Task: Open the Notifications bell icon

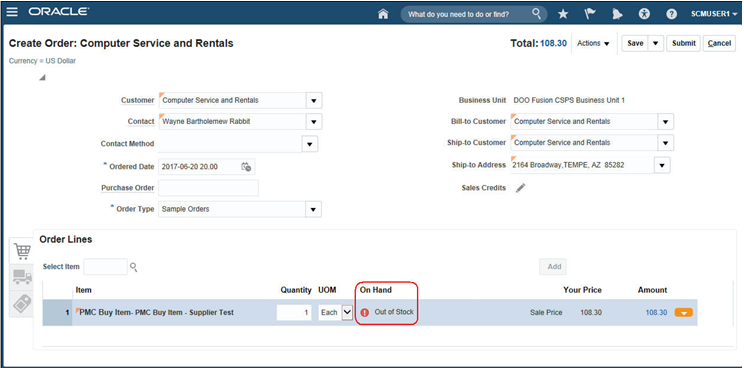Action: [x=617, y=14]
